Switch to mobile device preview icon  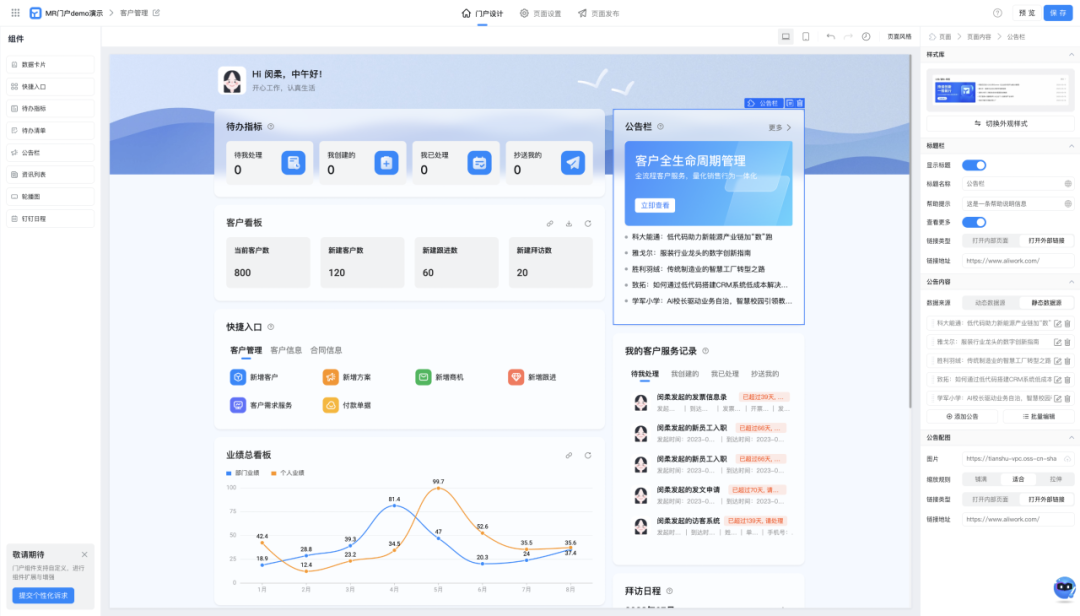tap(806, 36)
